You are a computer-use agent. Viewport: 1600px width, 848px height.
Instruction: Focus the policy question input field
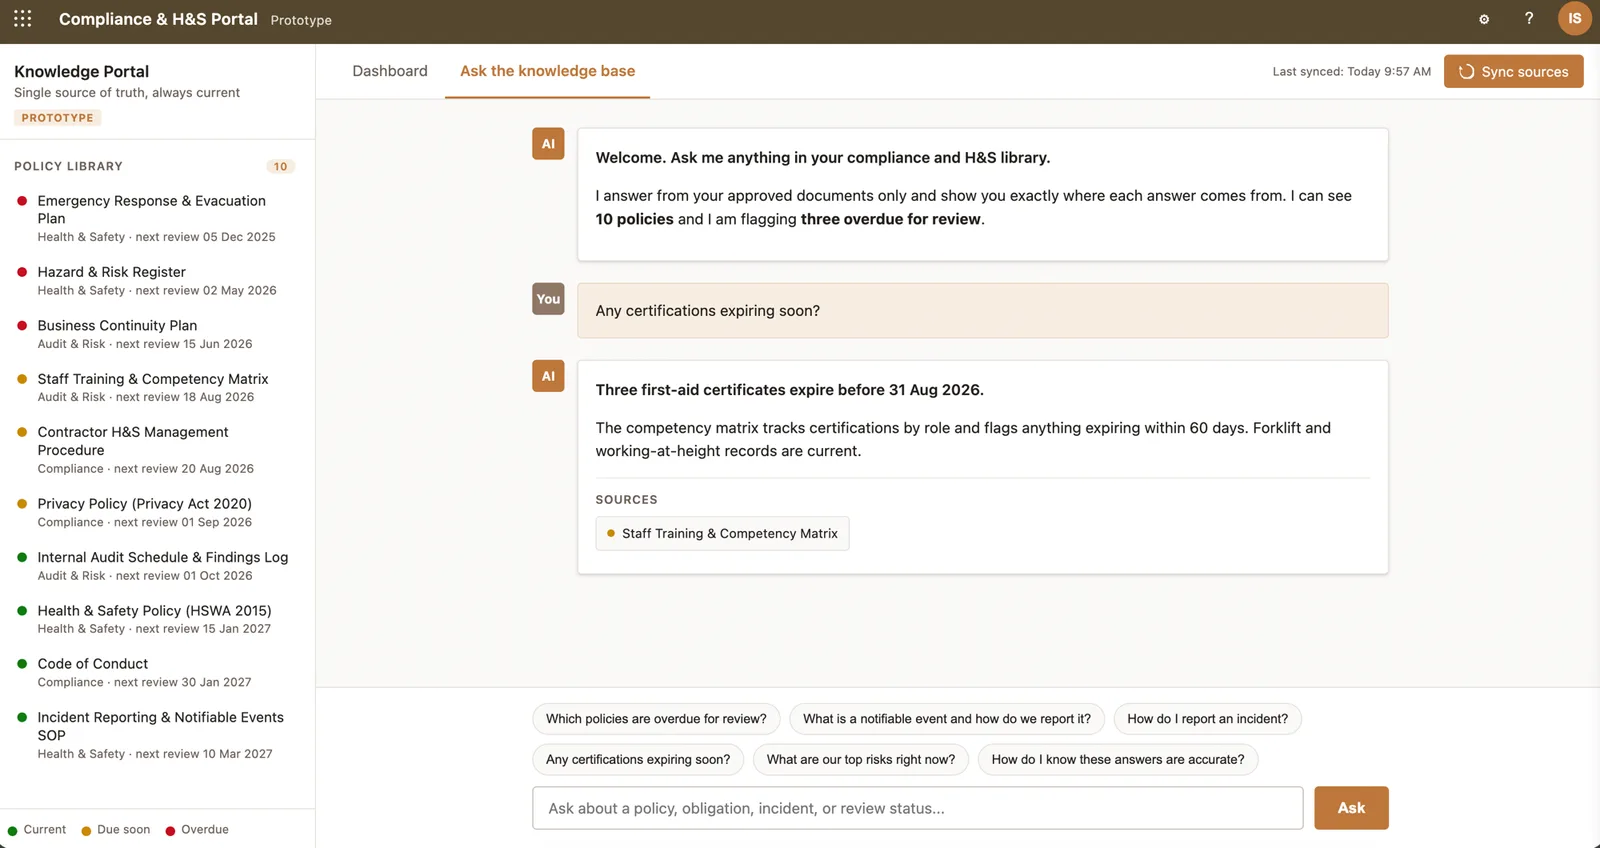(918, 808)
